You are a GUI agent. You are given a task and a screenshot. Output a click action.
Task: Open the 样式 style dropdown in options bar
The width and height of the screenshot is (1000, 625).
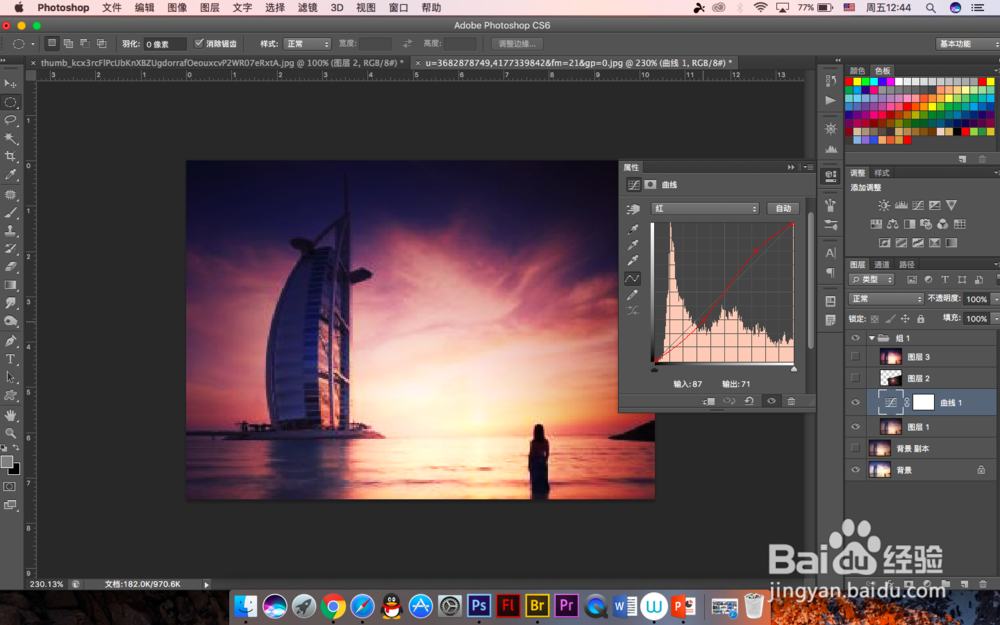[x=307, y=44]
